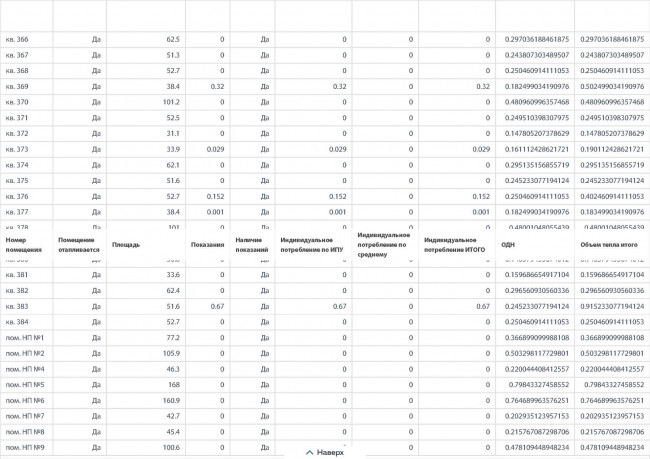The height and width of the screenshot is (459, 650).
Task: Click the 0.67 value in Показания column
Action: click(x=217, y=306)
